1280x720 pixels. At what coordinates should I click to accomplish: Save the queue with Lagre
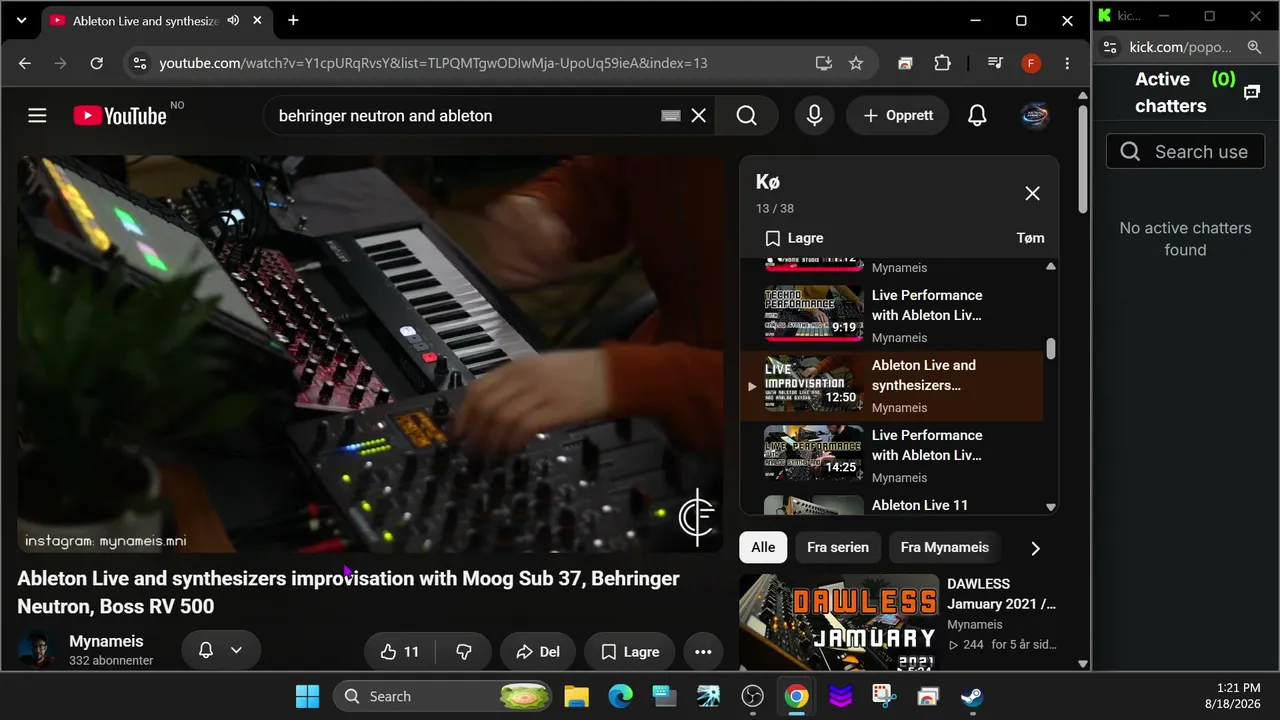tap(794, 238)
